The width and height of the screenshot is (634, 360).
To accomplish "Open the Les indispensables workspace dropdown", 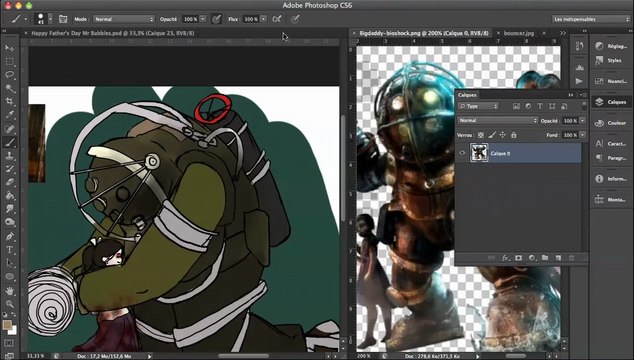I will pos(591,19).
